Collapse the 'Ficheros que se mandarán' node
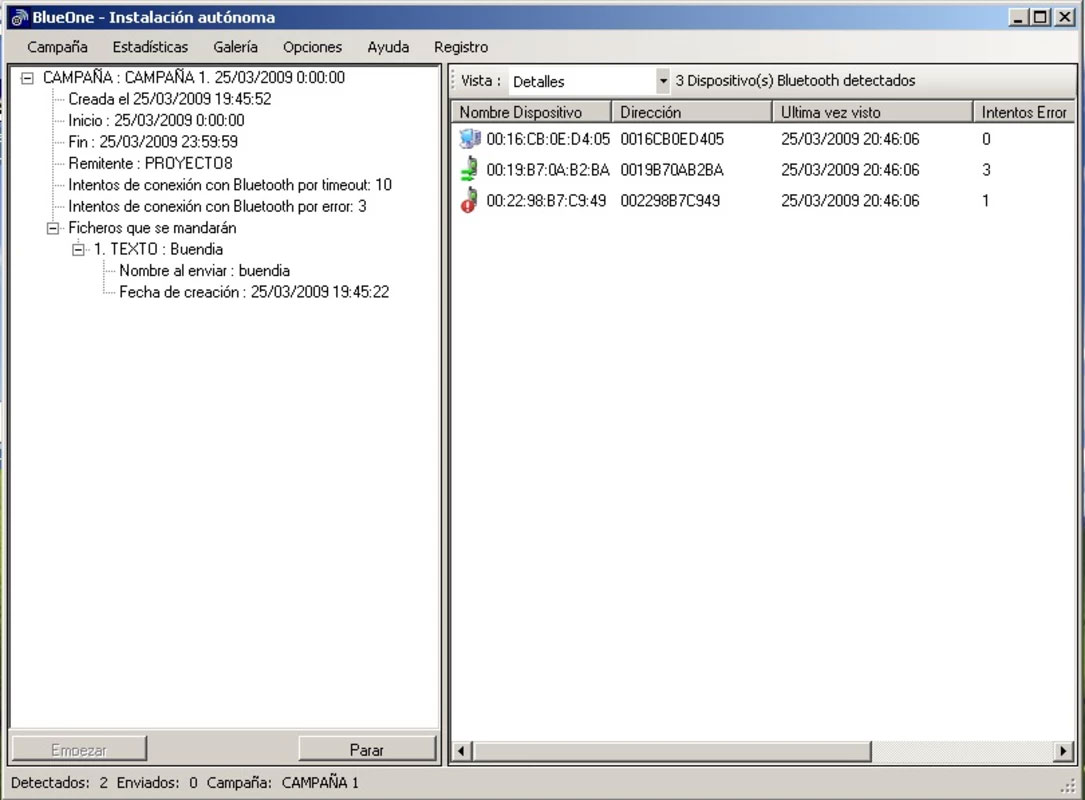Screen dimensions: 1085x800 click(x=53, y=228)
